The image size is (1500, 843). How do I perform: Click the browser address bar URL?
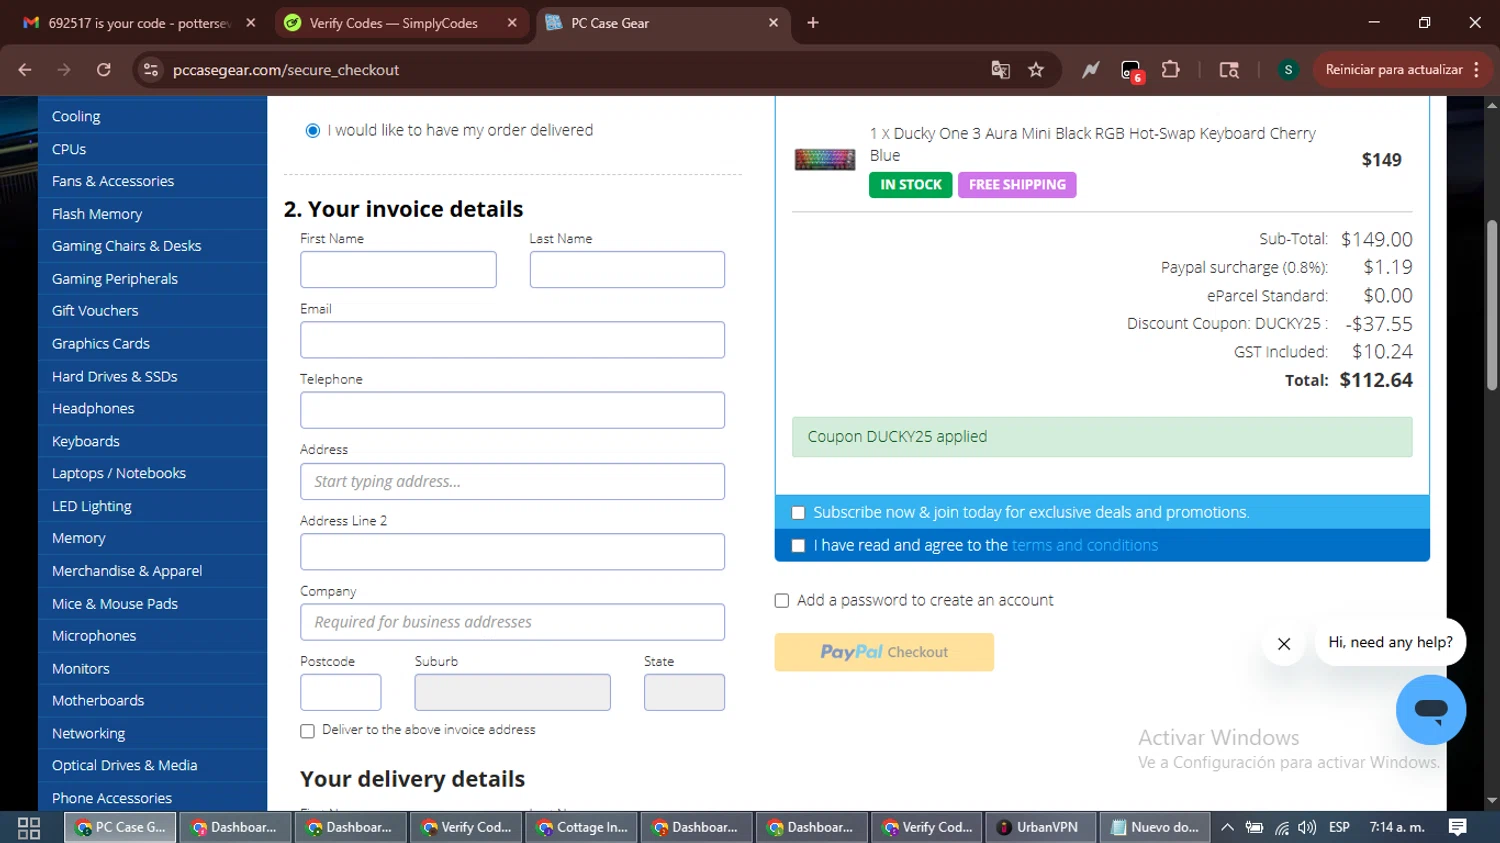(x=286, y=70)
